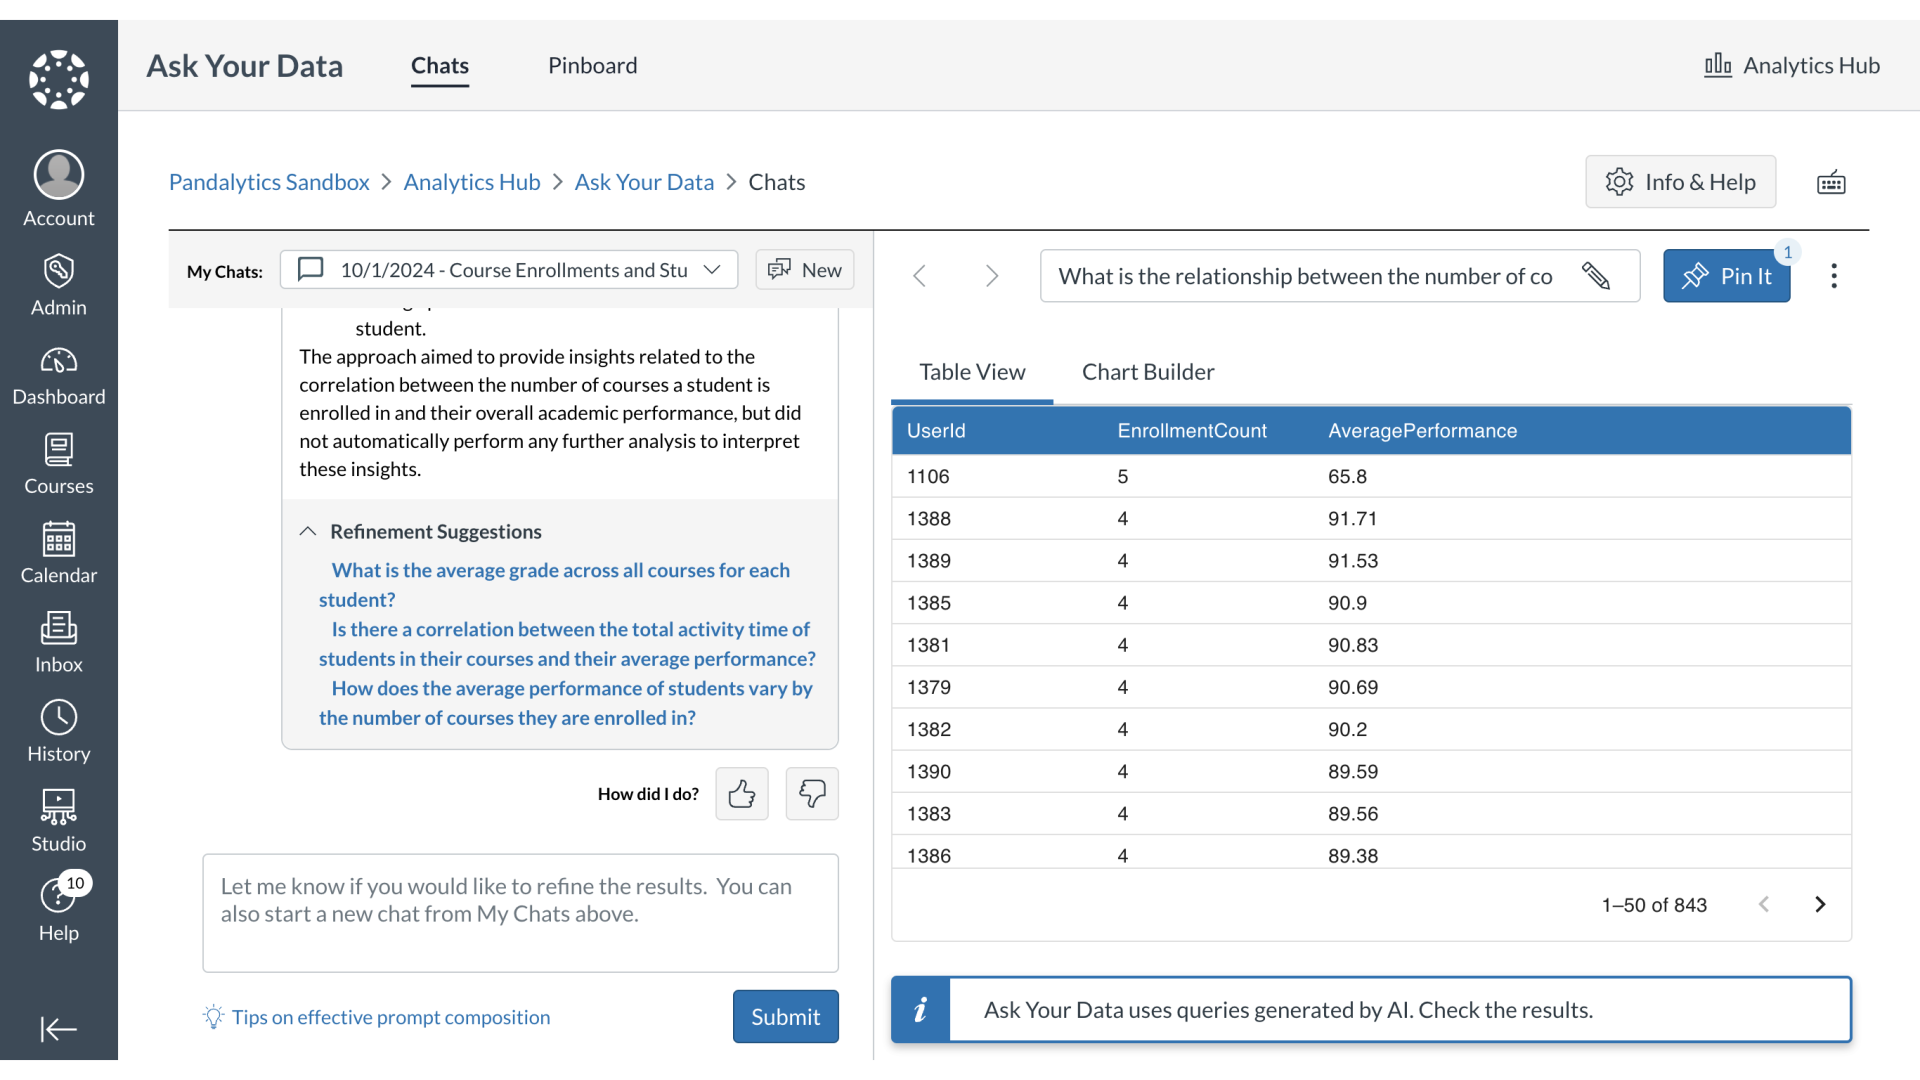This screenshot has height=1080, width=1920.
Task: Select the Table View tab
Action: (972, 371)
